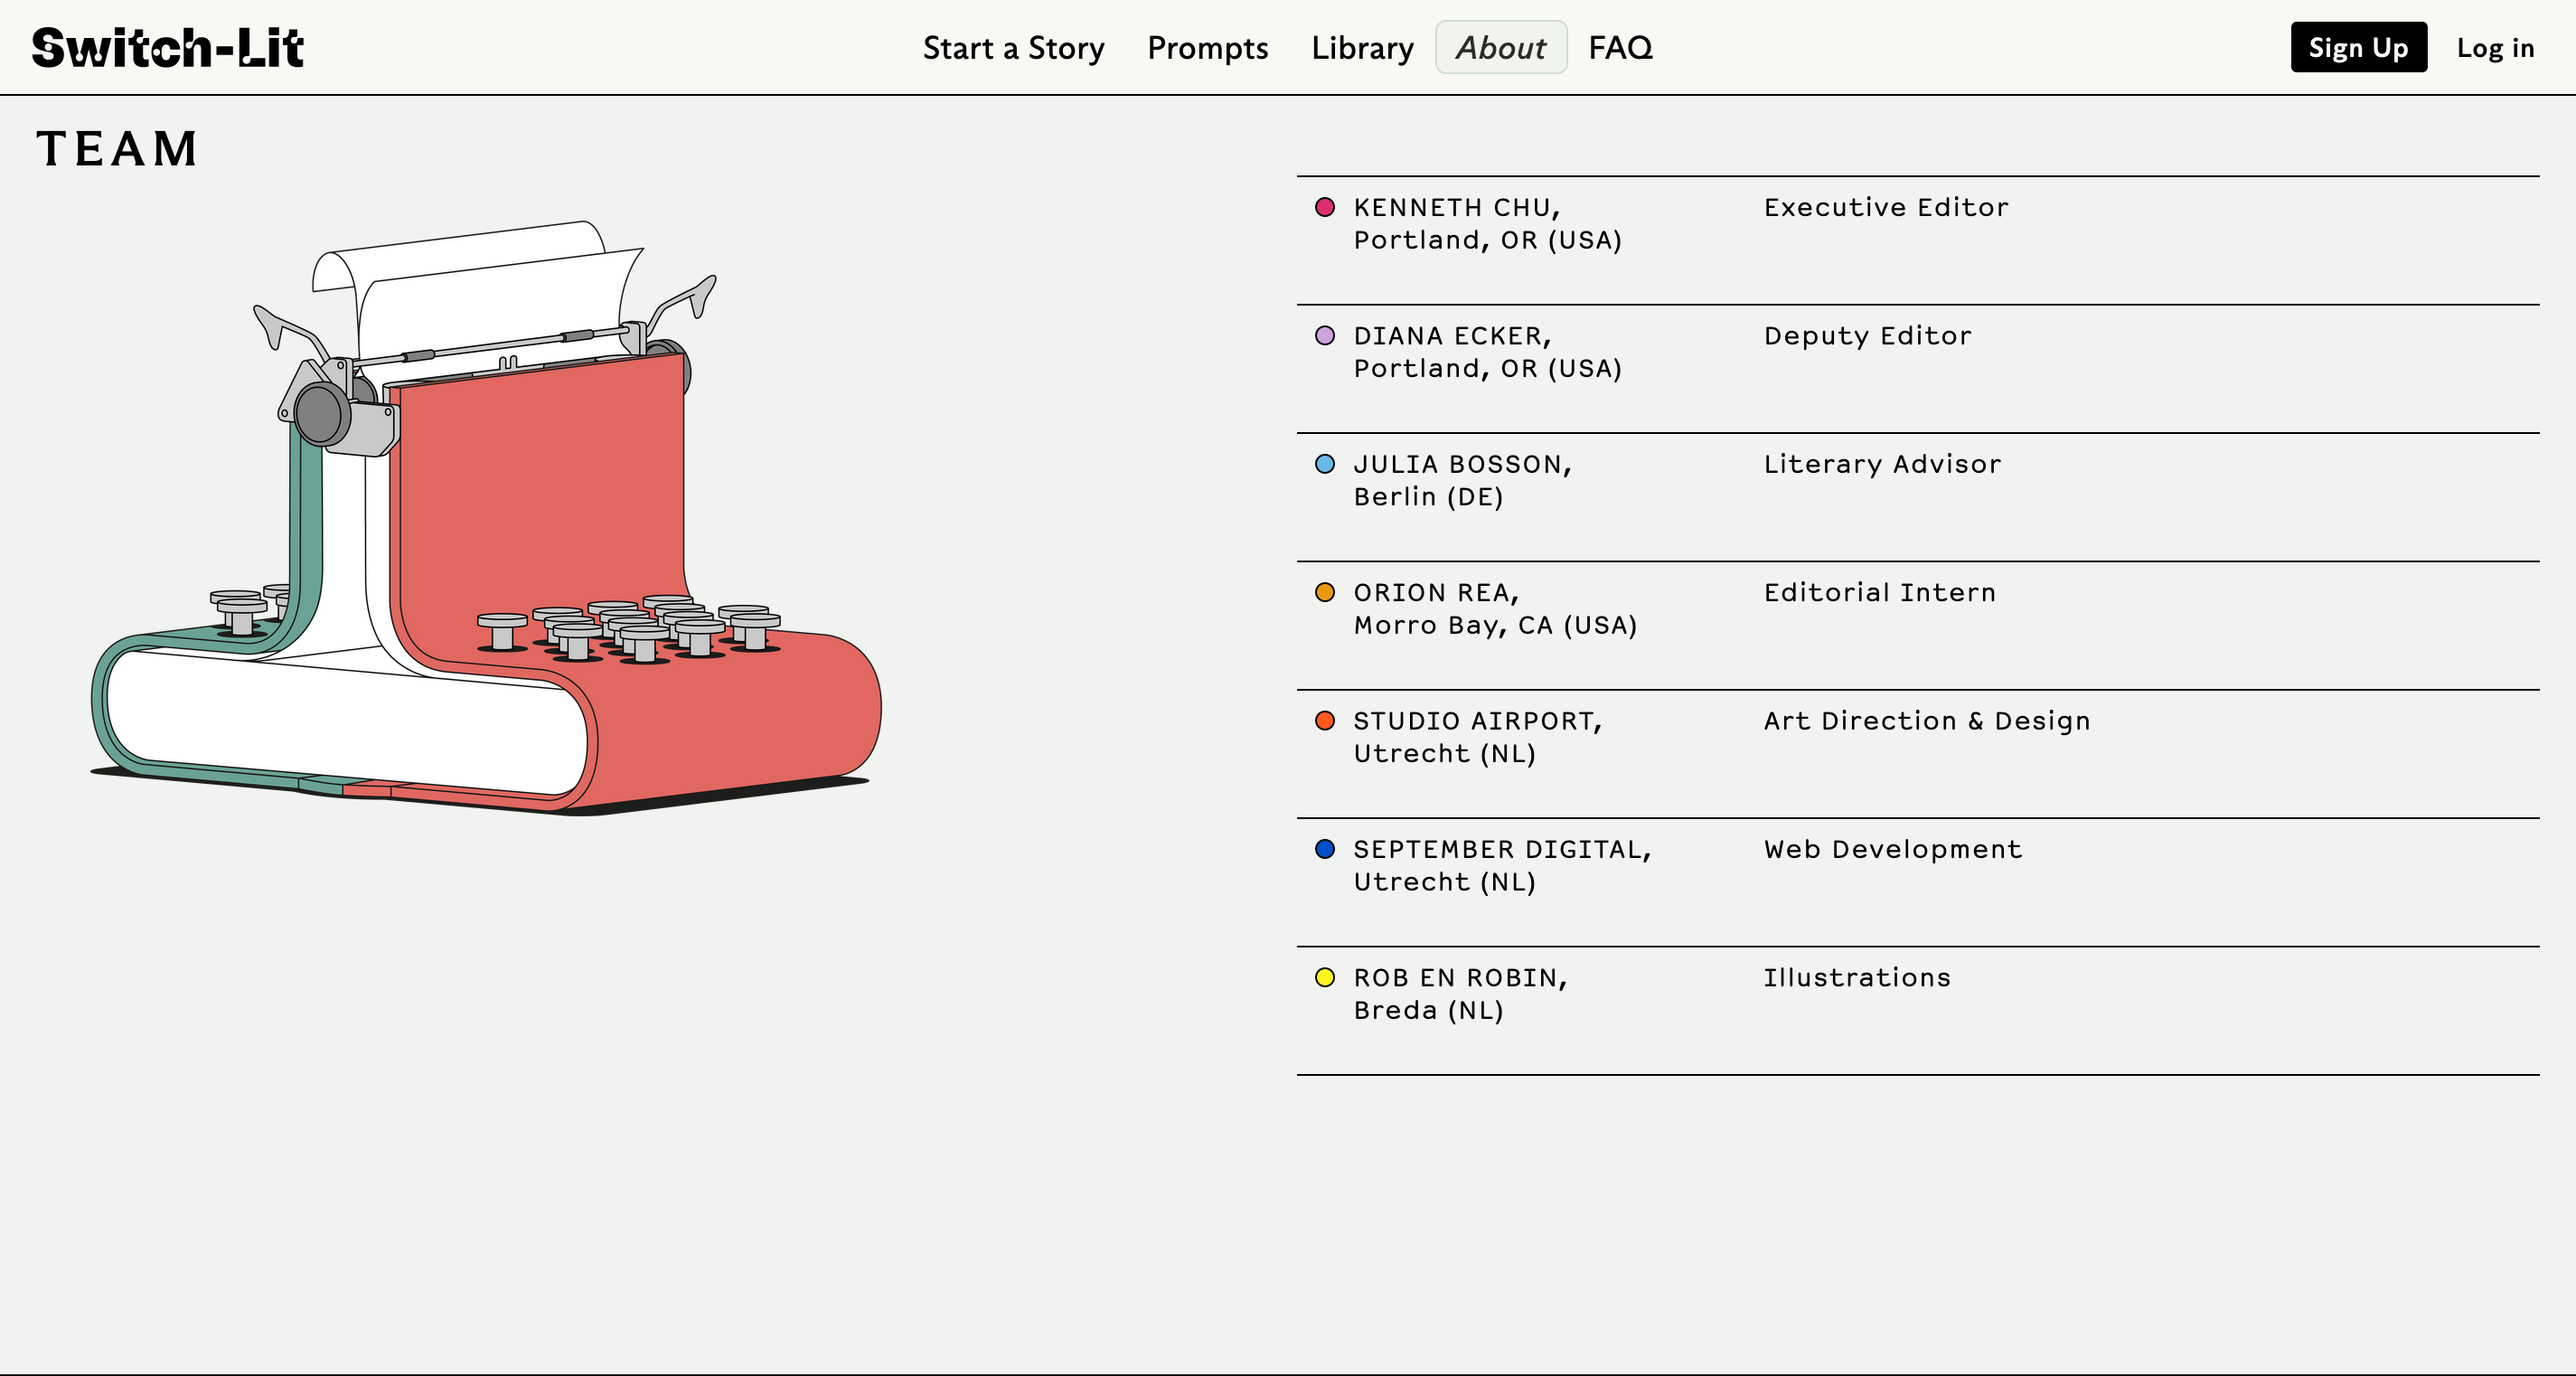The image size is (2576, 1376).
Task: Click the light blue dot beside Julia Bosson
Action: 1324,464
